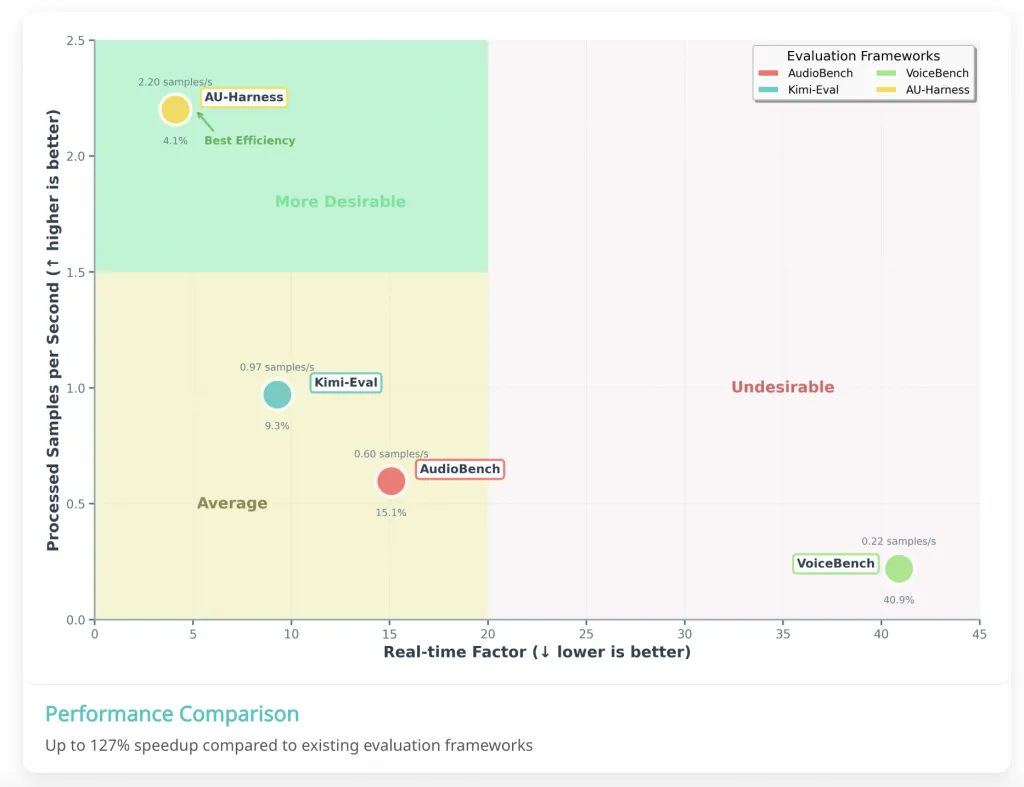This screenshot has width=1024, height=787.
Task: Select the Kimi-Eval label box
Action: pos(346,382)
